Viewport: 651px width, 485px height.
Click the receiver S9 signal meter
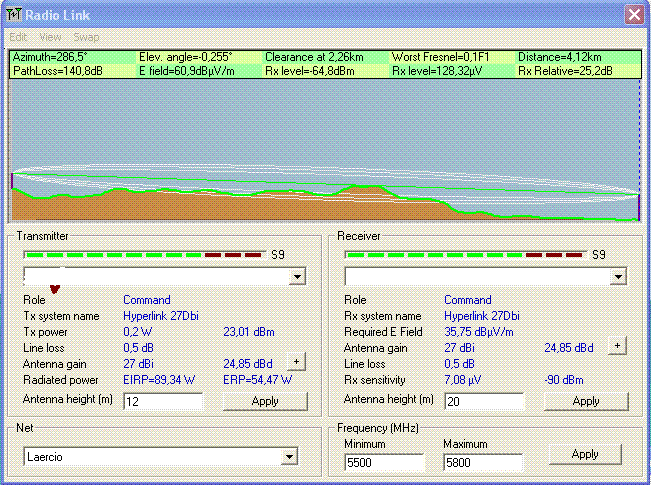tap(467, 255)
